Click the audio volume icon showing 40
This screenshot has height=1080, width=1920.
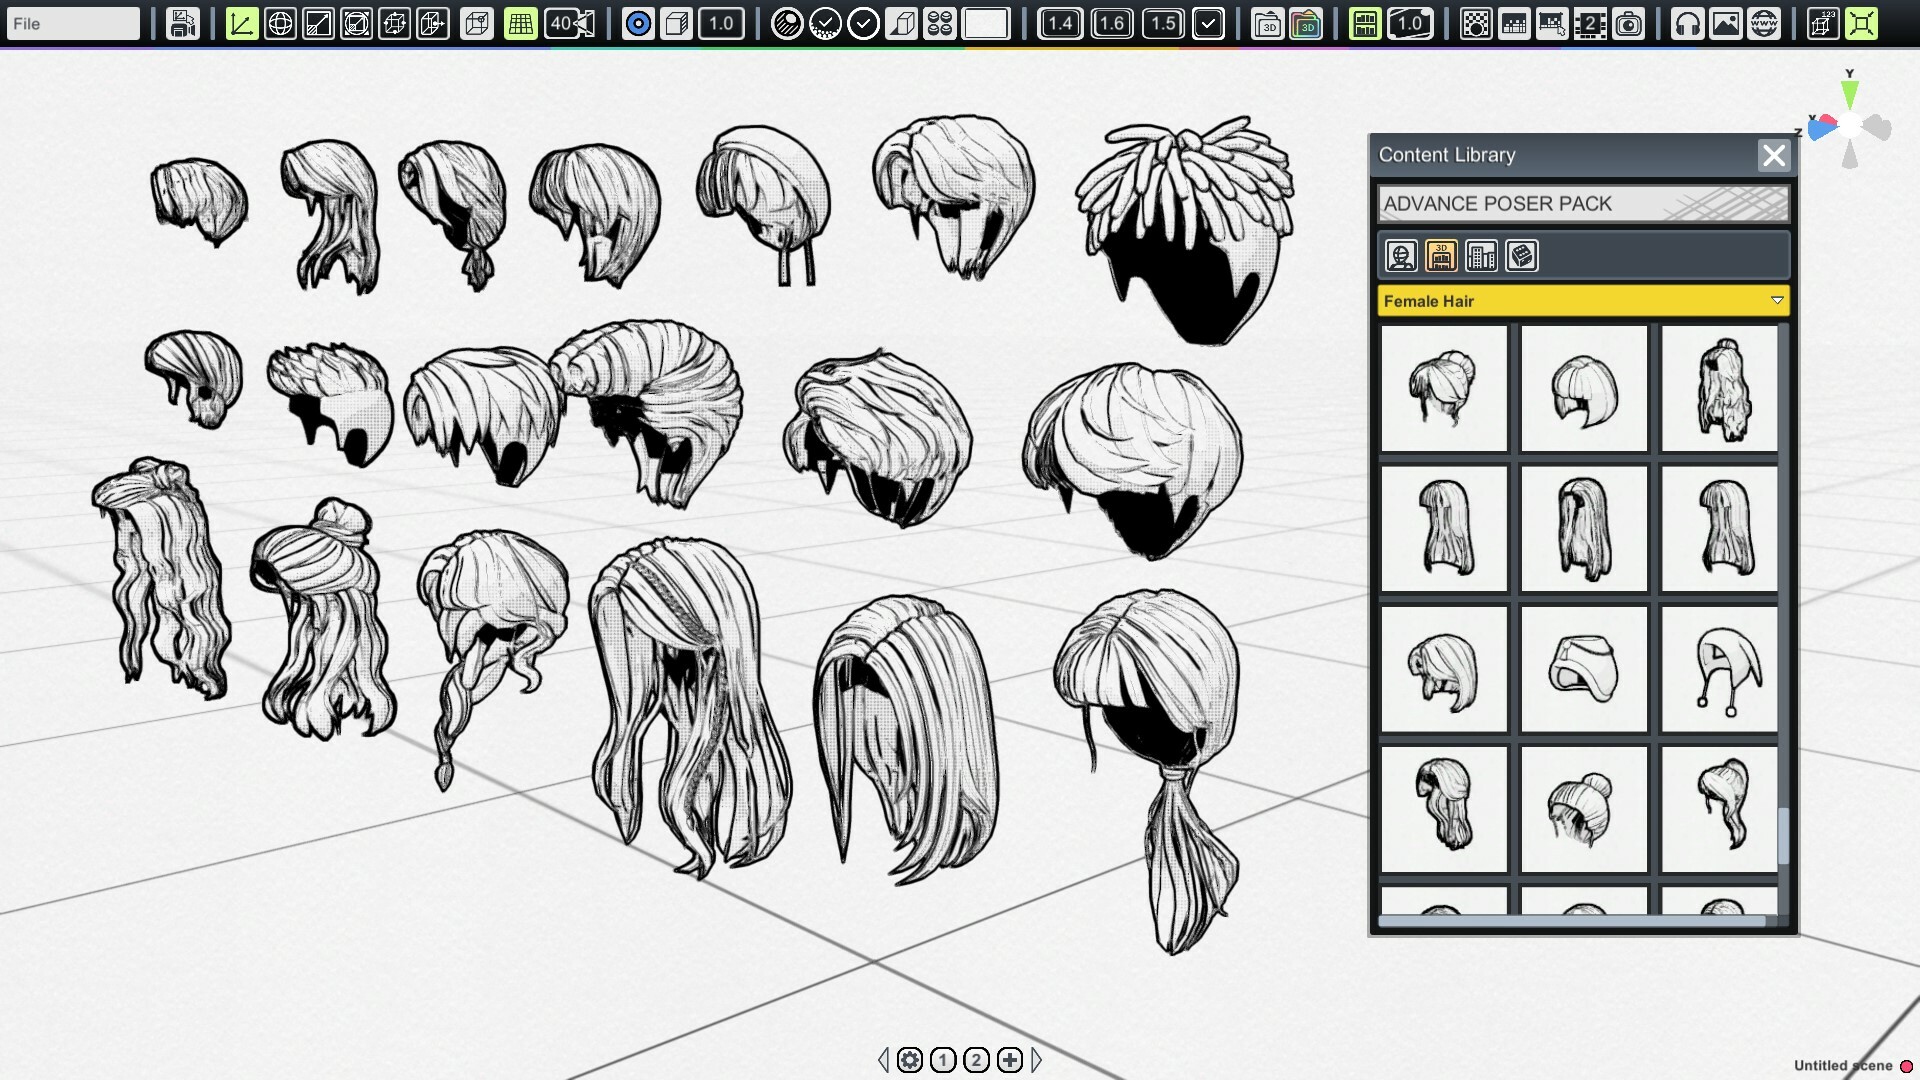tap(566, 23)
